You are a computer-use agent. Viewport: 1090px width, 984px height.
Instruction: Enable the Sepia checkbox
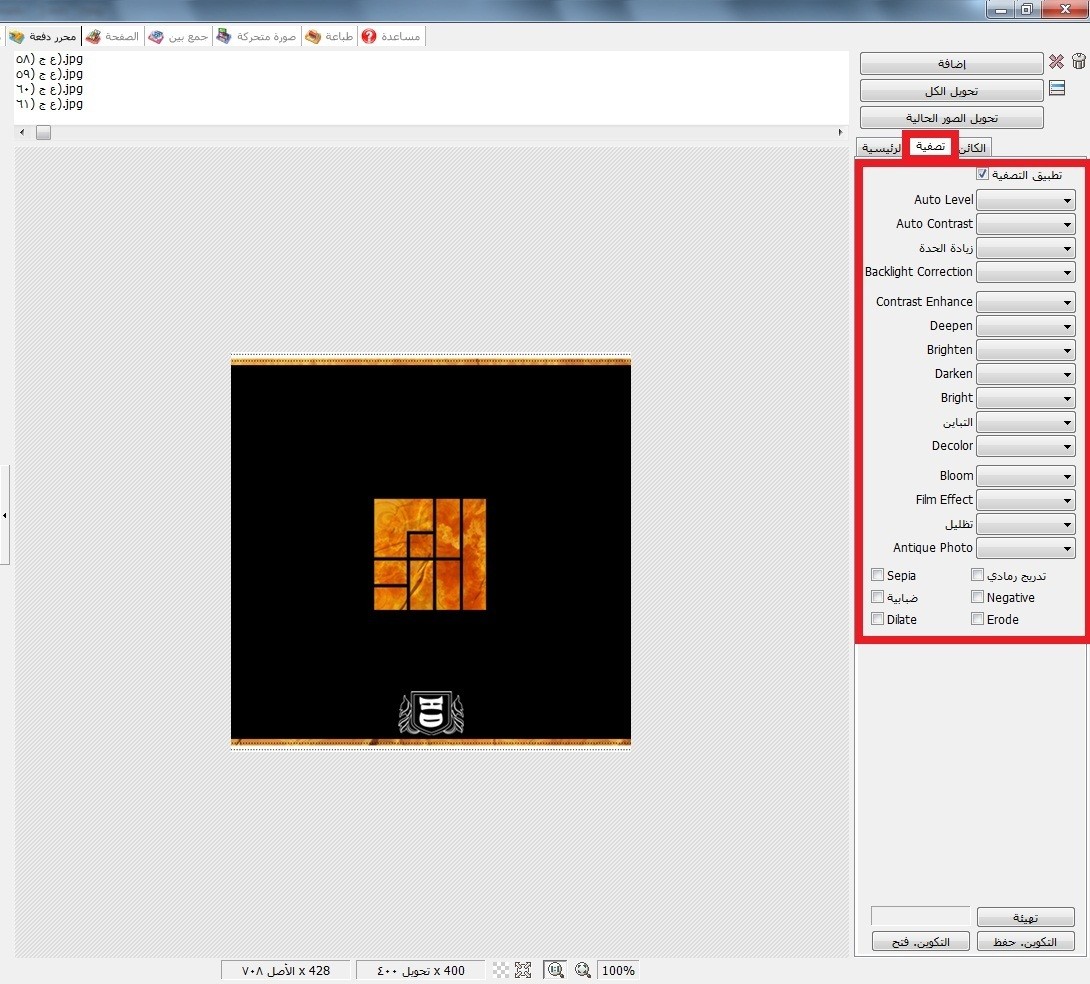[877, 575]
